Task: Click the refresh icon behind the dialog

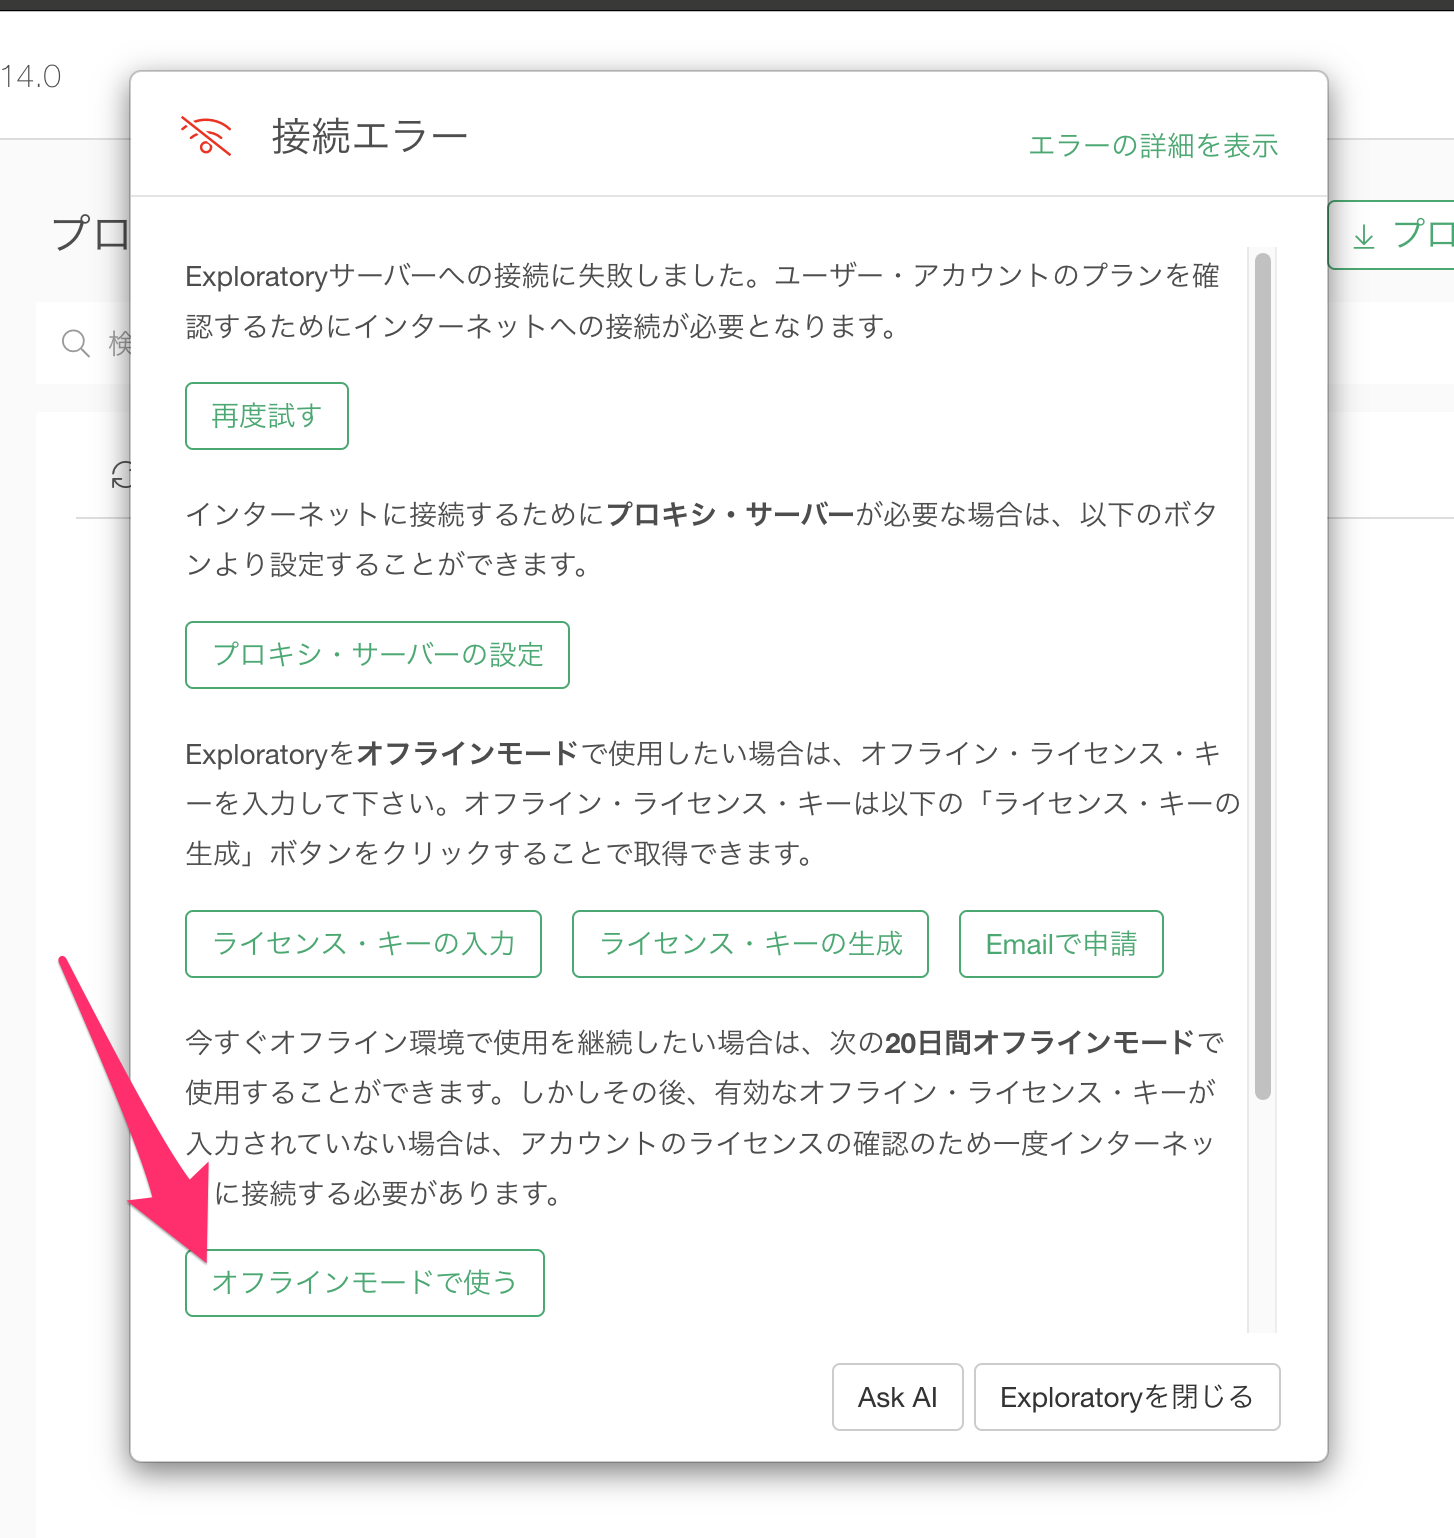Action: 121,475
